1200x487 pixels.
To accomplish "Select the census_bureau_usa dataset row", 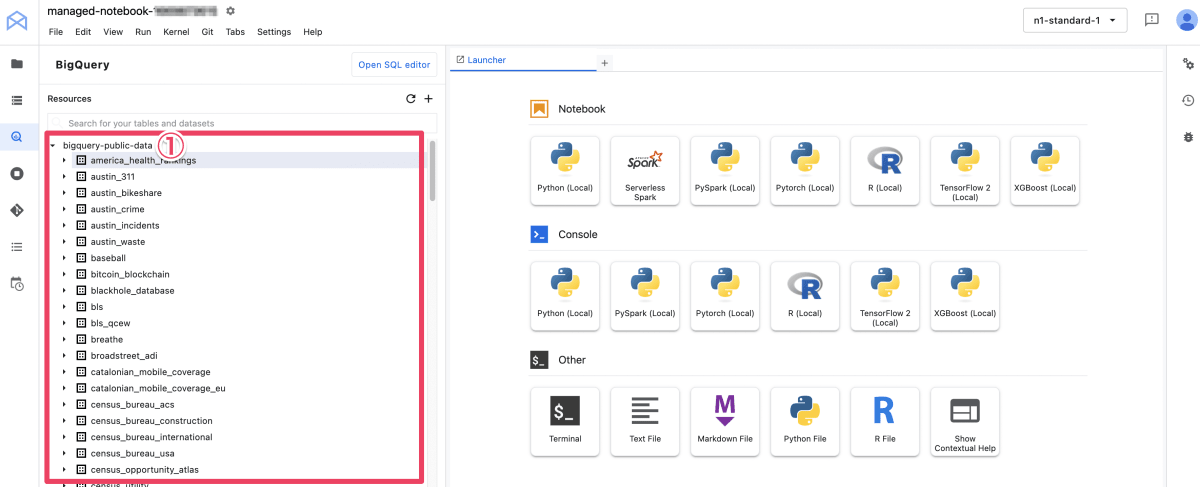I will click(x=236, y=453).
